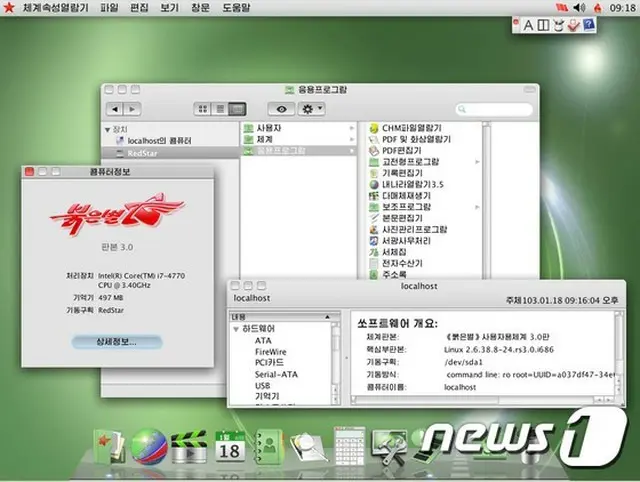Go forward in the 응용프로그람 file window
Viewport: 640px width, 482px height.
tap(132, 109)
